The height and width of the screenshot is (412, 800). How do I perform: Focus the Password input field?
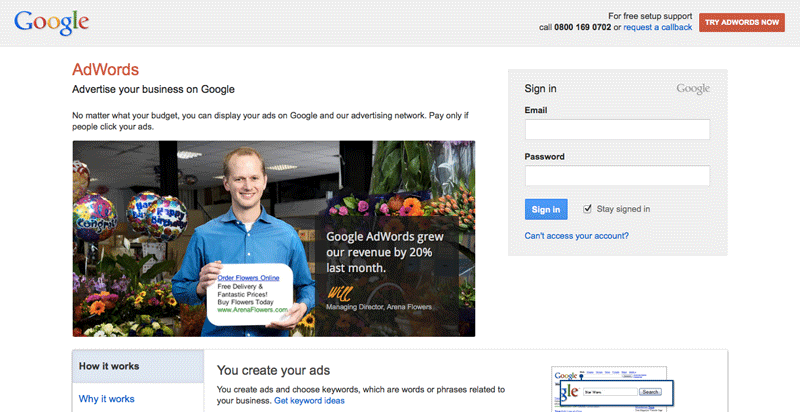pos(617,175)
